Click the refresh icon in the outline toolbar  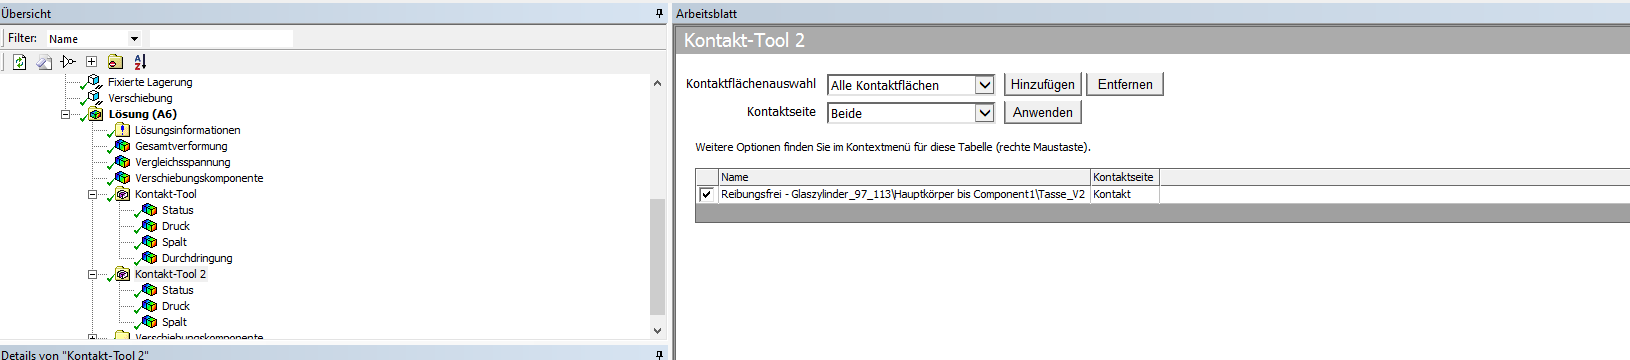click(x=19, y=62)
